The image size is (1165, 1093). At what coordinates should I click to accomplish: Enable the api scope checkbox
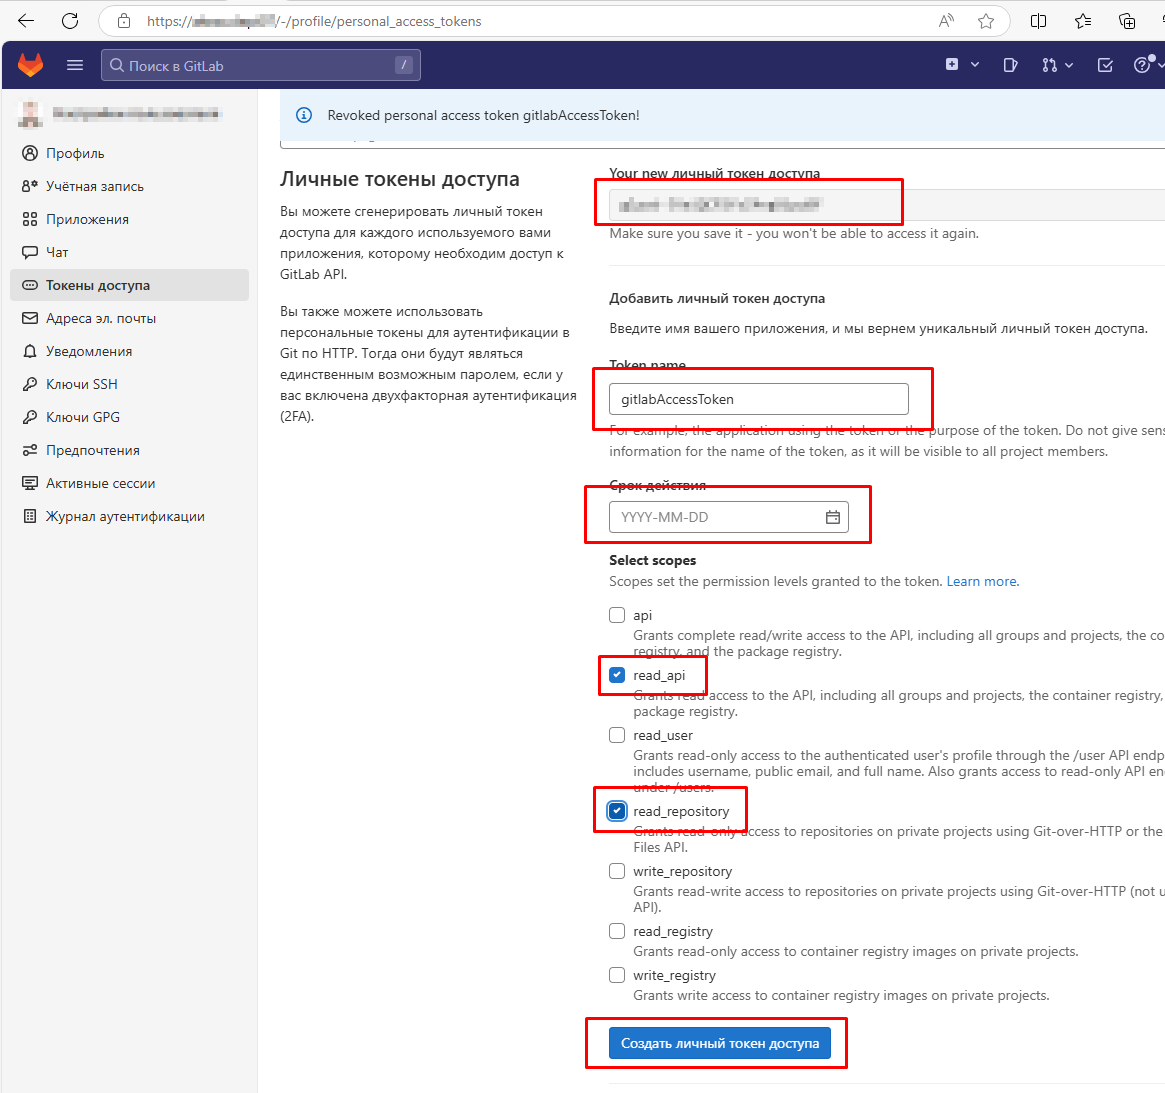(617, 615)
